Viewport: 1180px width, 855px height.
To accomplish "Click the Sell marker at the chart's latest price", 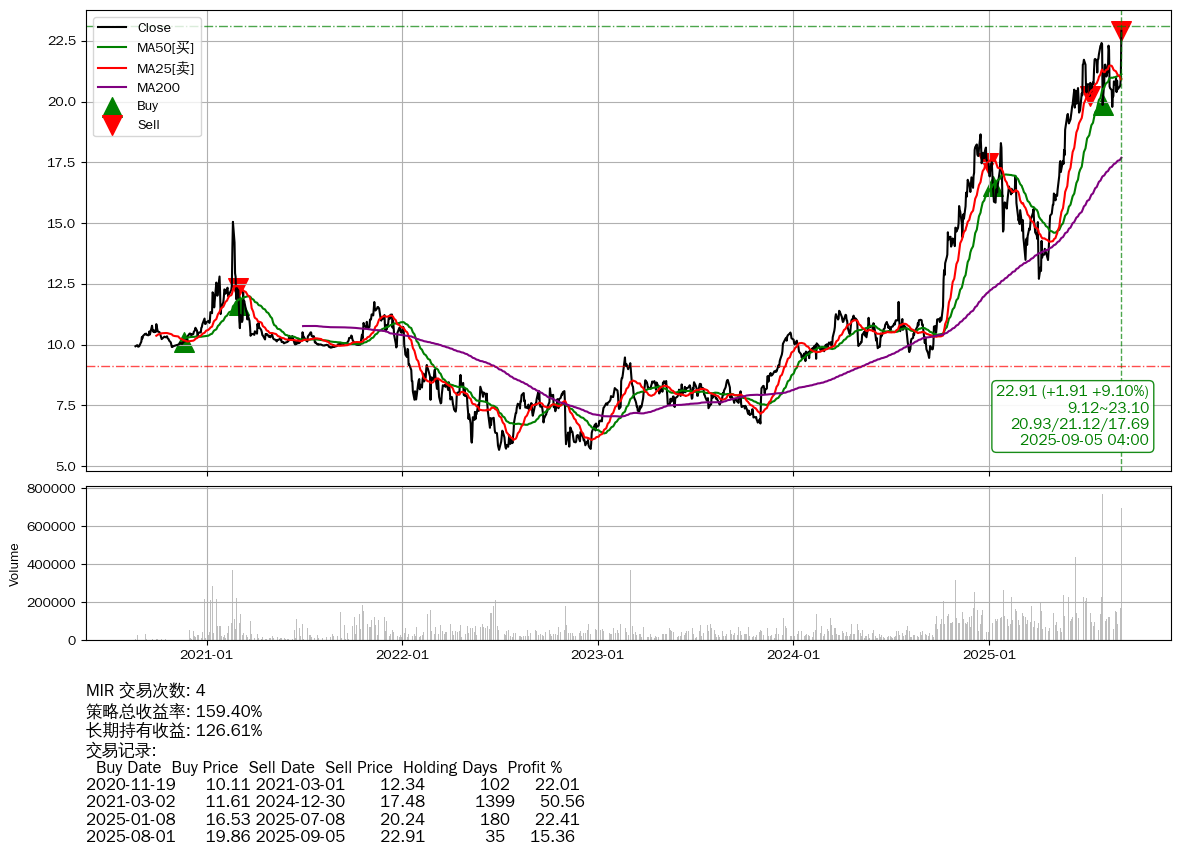I will pyautogui.click(x=1121, y=30).
